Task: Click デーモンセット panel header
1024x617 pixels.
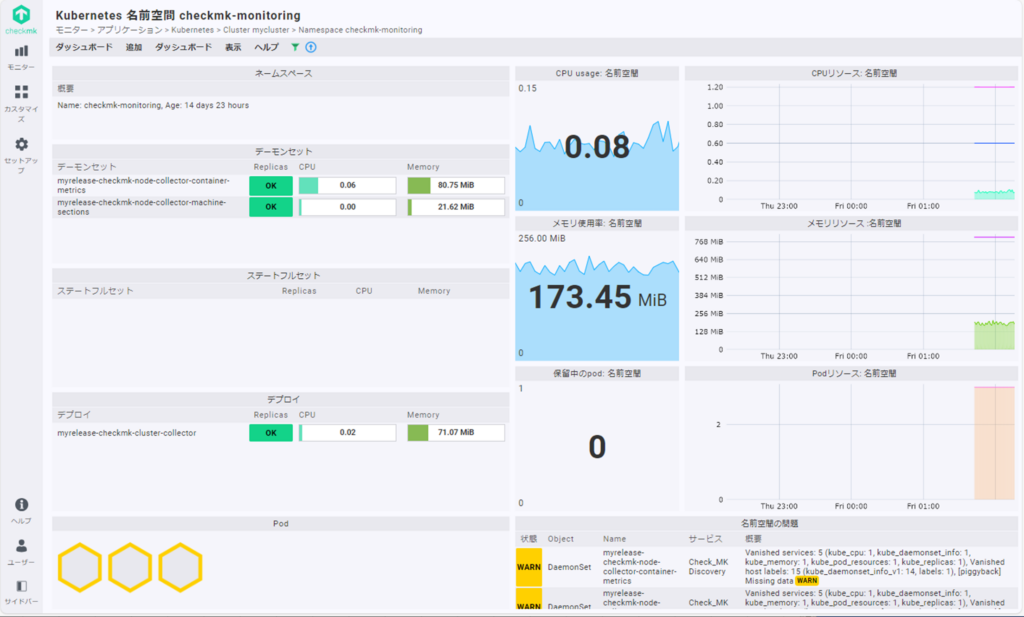Action: [x=281, y=151]
